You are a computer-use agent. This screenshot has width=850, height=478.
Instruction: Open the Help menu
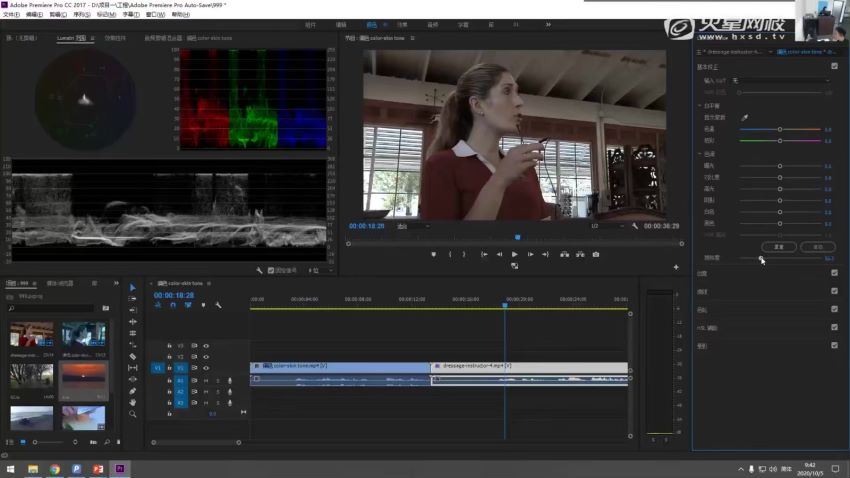pos(181,15)
